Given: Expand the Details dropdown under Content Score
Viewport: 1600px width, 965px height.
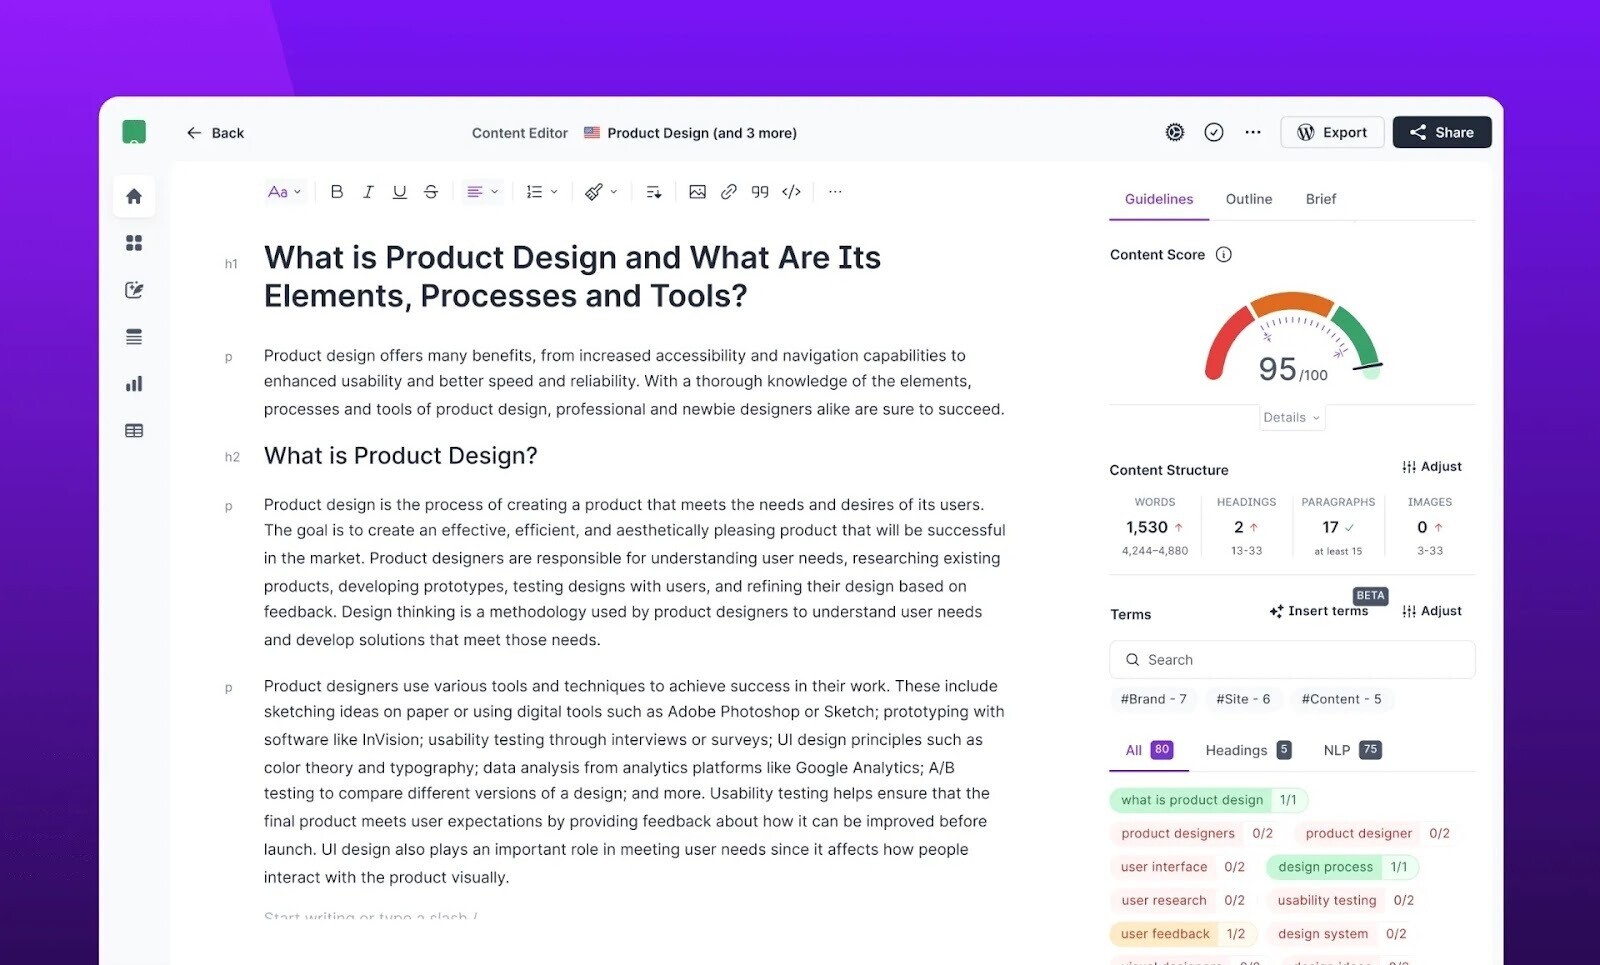Looking at the screenshot, I should click(1291, 417).
